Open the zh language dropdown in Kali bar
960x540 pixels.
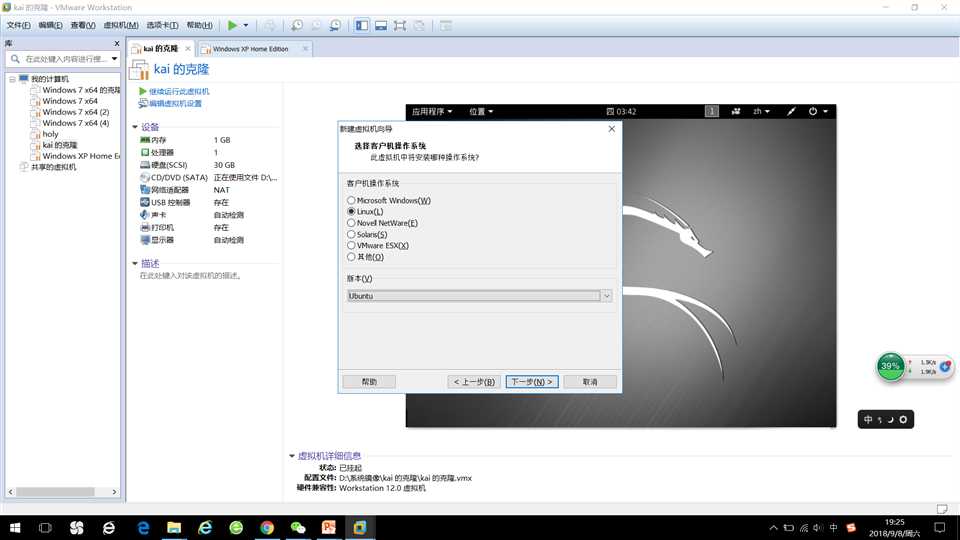point(761,111)
